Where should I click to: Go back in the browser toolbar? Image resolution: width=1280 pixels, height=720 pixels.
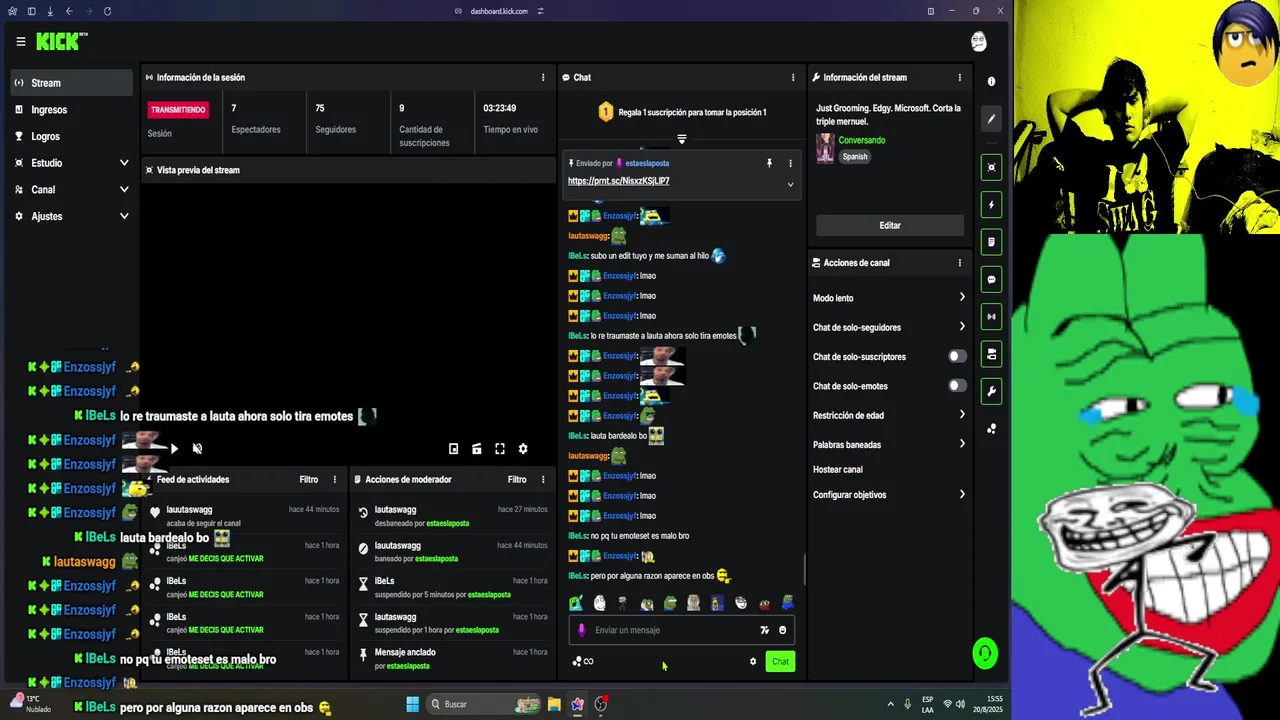[69, 11]
